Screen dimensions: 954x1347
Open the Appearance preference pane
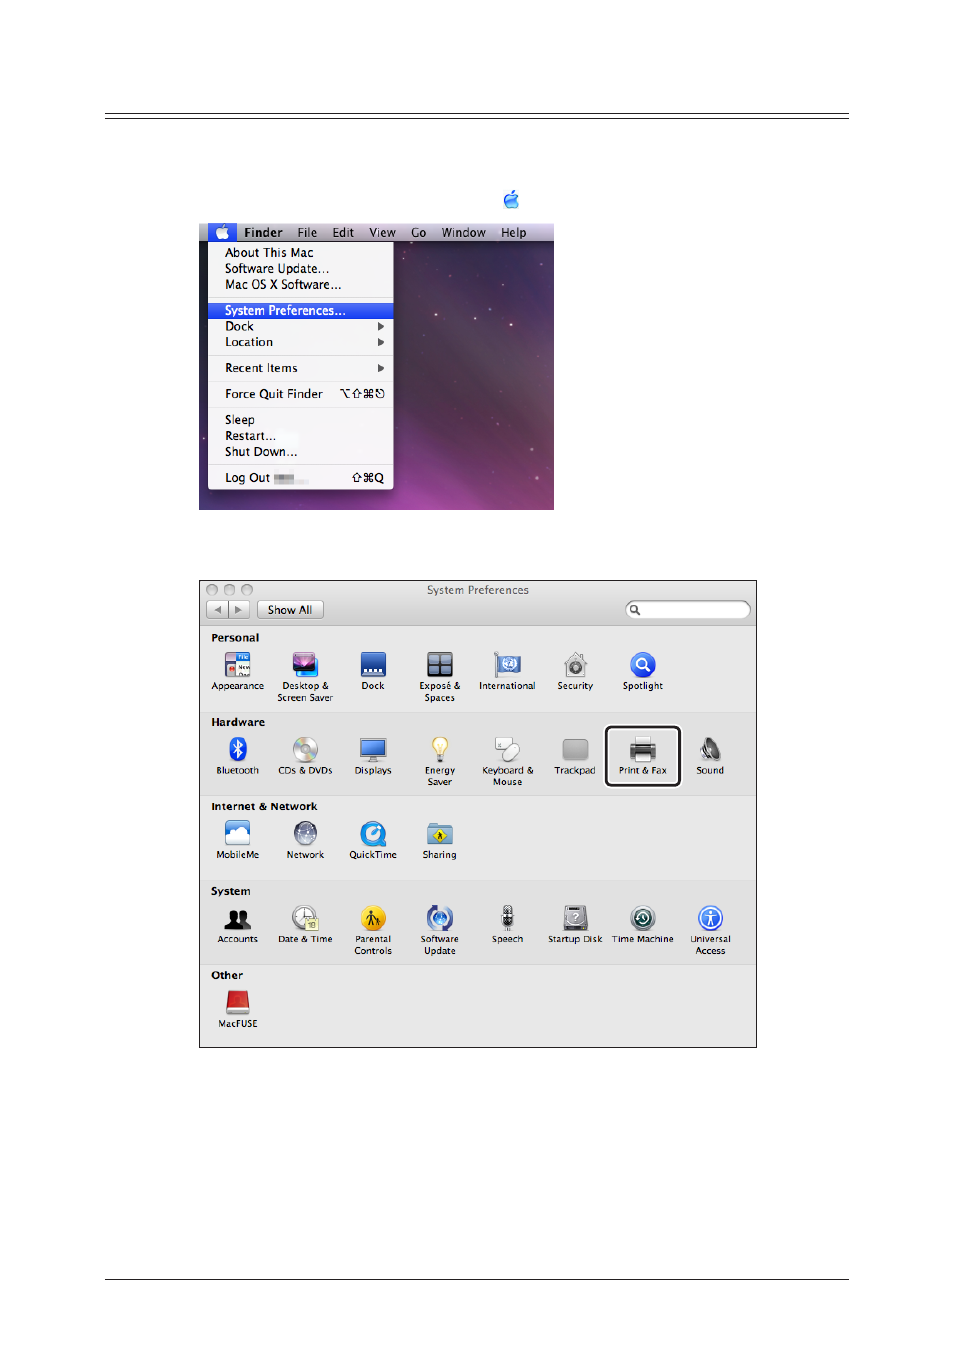point(238,671)
